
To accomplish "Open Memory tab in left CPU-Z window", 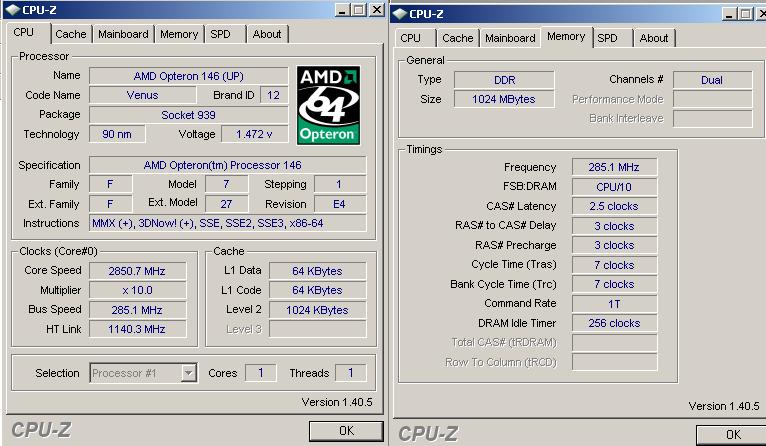I will click(x=179, y=34).
